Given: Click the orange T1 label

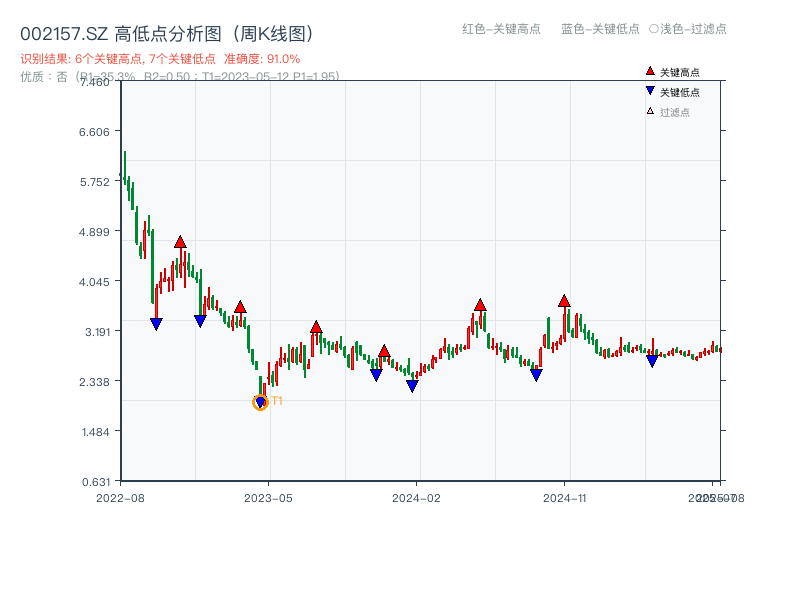Looking at the screenshot, I should tap(277, 401).
